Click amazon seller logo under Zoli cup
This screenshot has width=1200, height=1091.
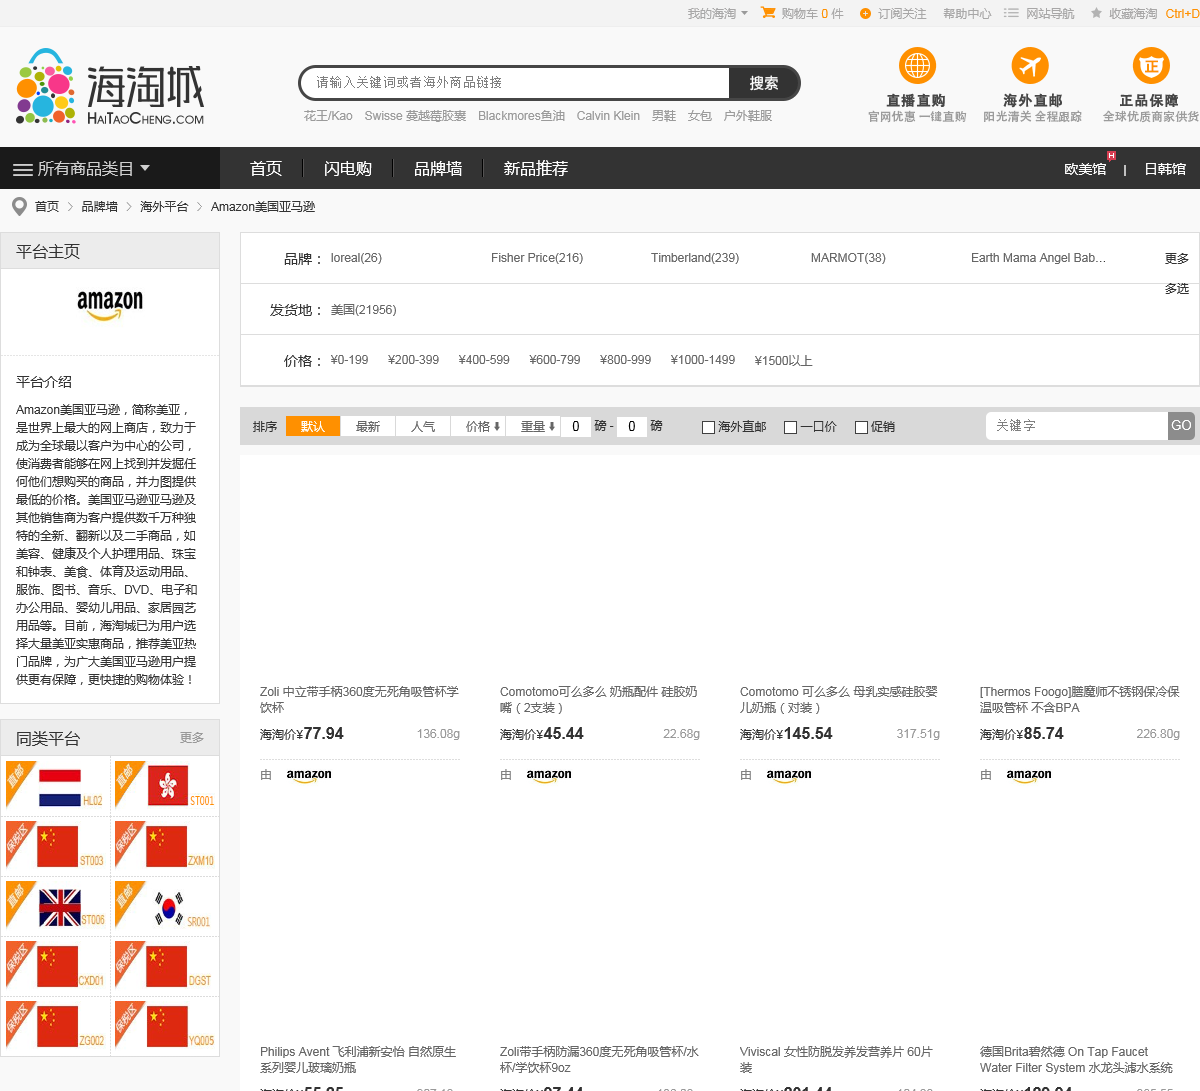point(309,775)
